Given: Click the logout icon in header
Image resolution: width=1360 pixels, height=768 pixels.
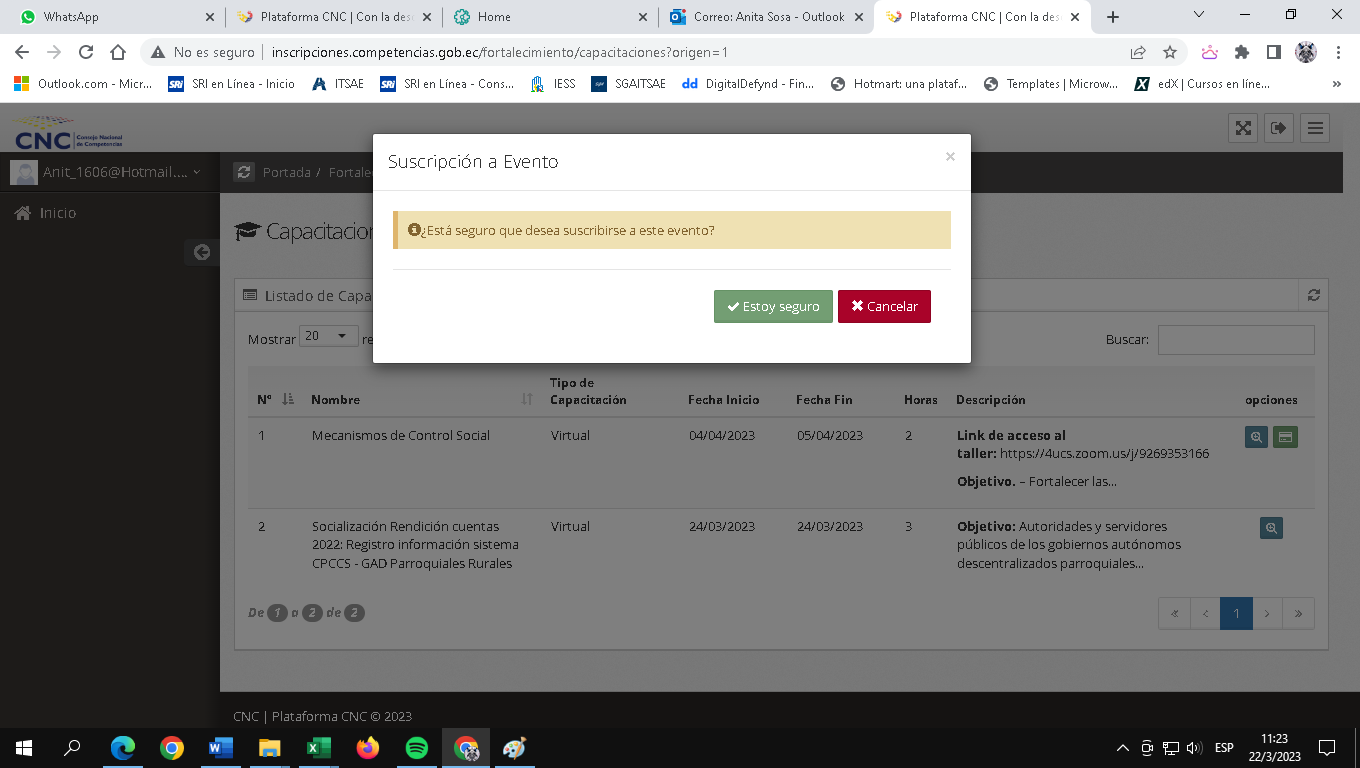Looking at the screenshot, I should (1279, 128).
